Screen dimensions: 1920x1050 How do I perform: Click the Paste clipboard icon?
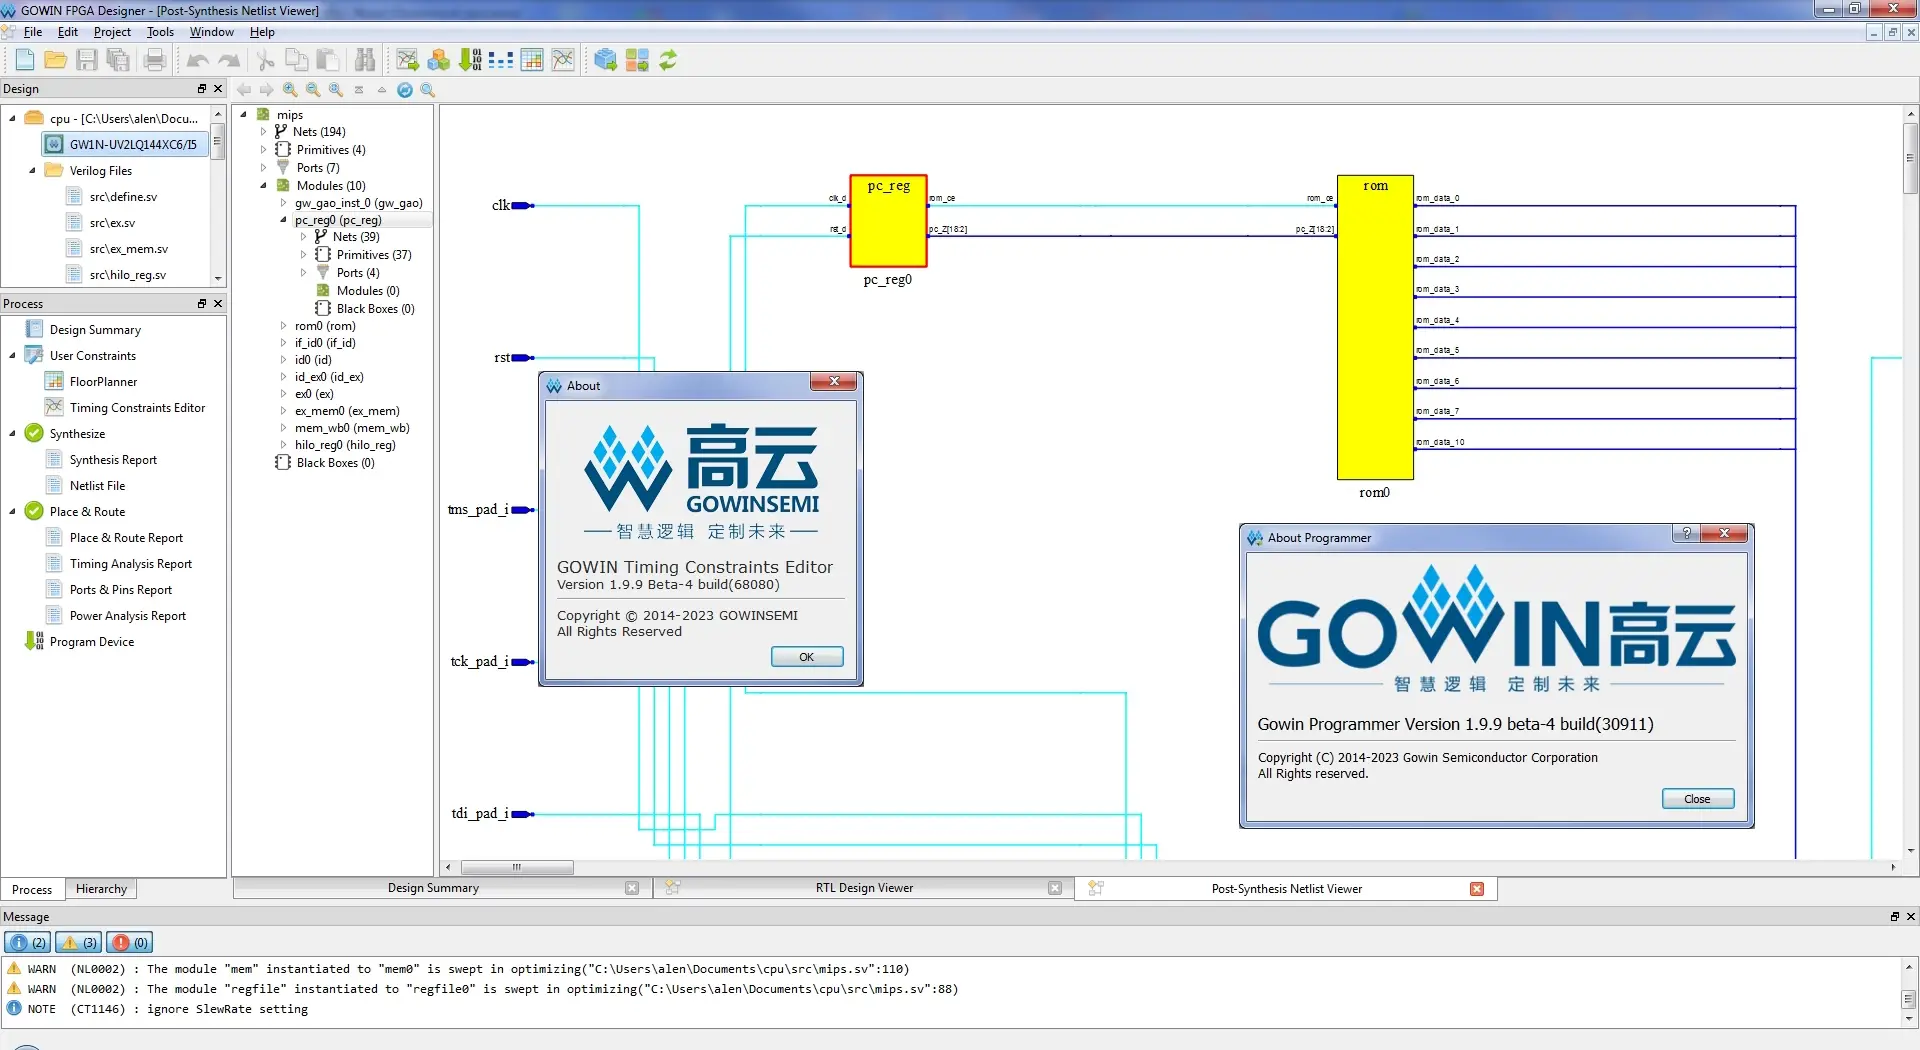pos(328,60)
